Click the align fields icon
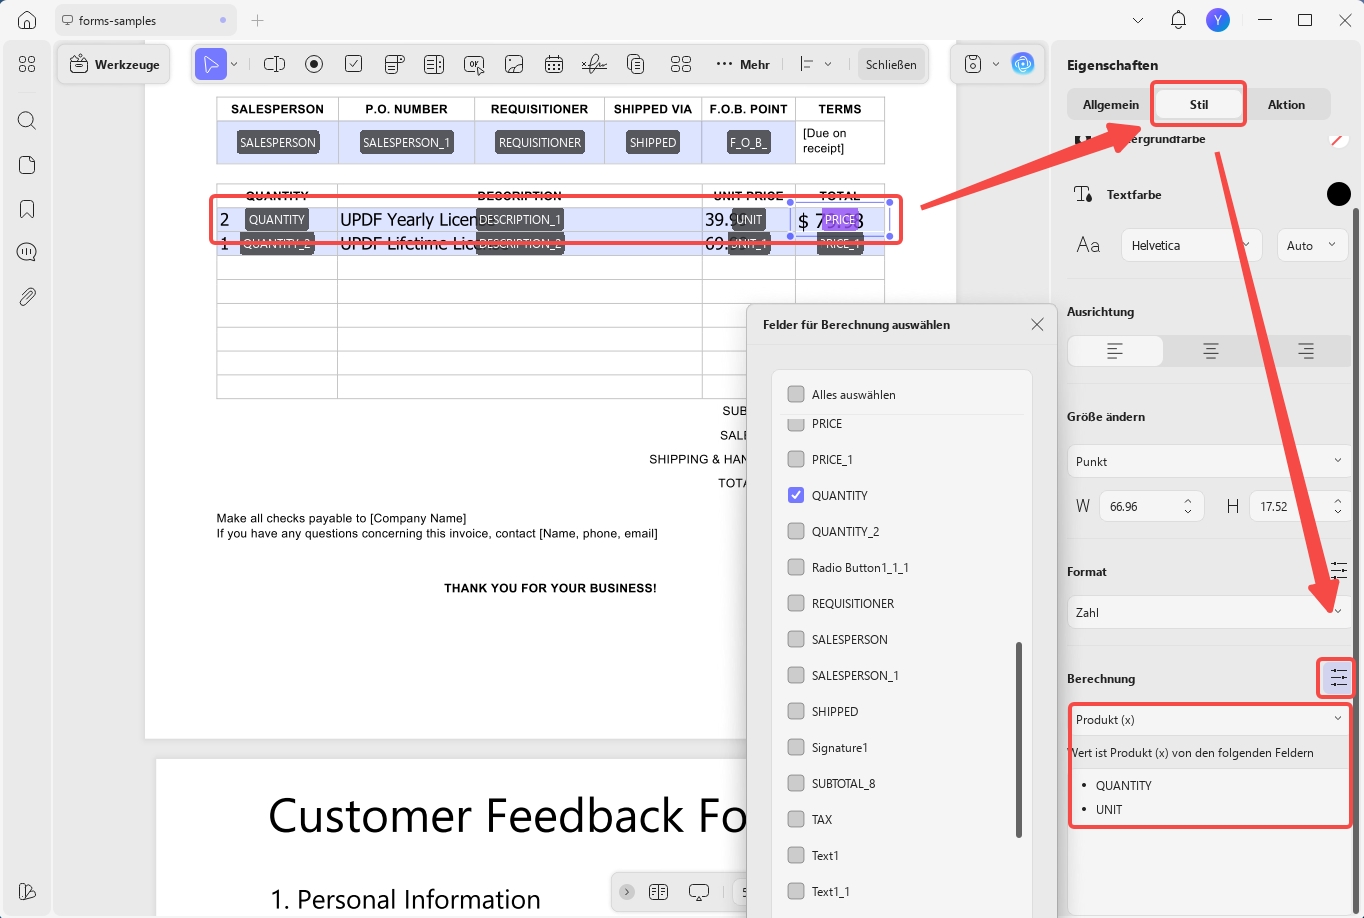The height and width of the screenshot is (918, 1364). point(807,64)
